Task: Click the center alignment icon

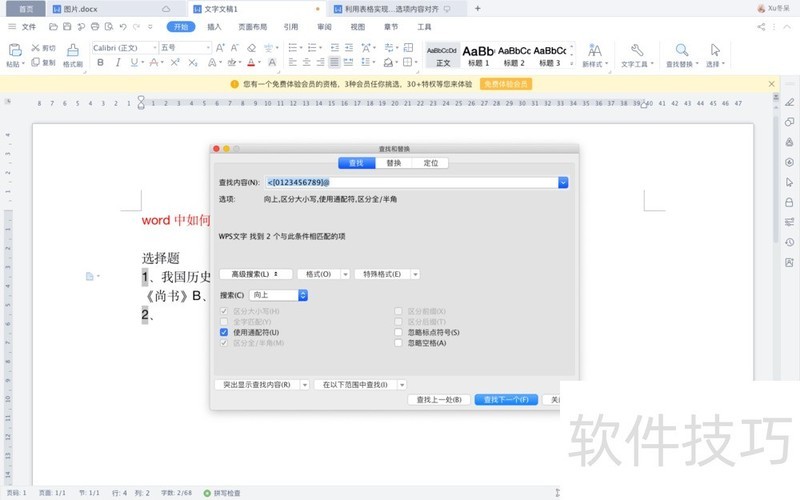Action: [306, 62]
